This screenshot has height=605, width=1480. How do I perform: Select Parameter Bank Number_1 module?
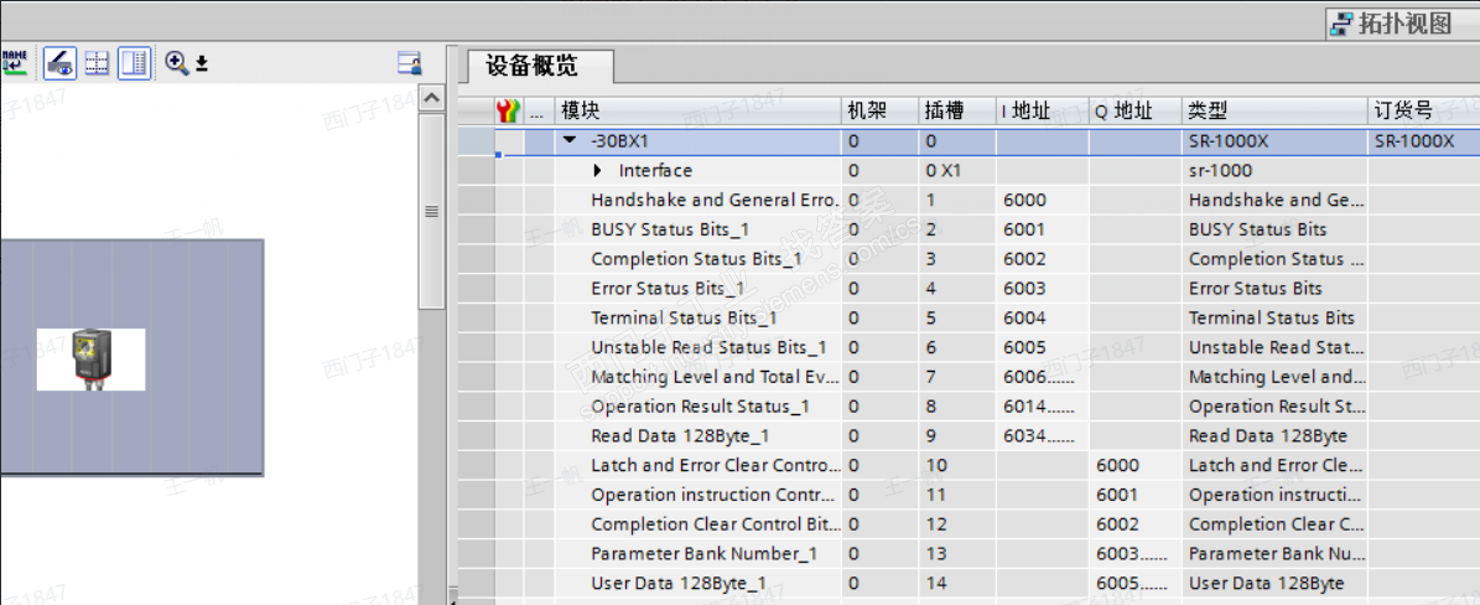[704, 554]
